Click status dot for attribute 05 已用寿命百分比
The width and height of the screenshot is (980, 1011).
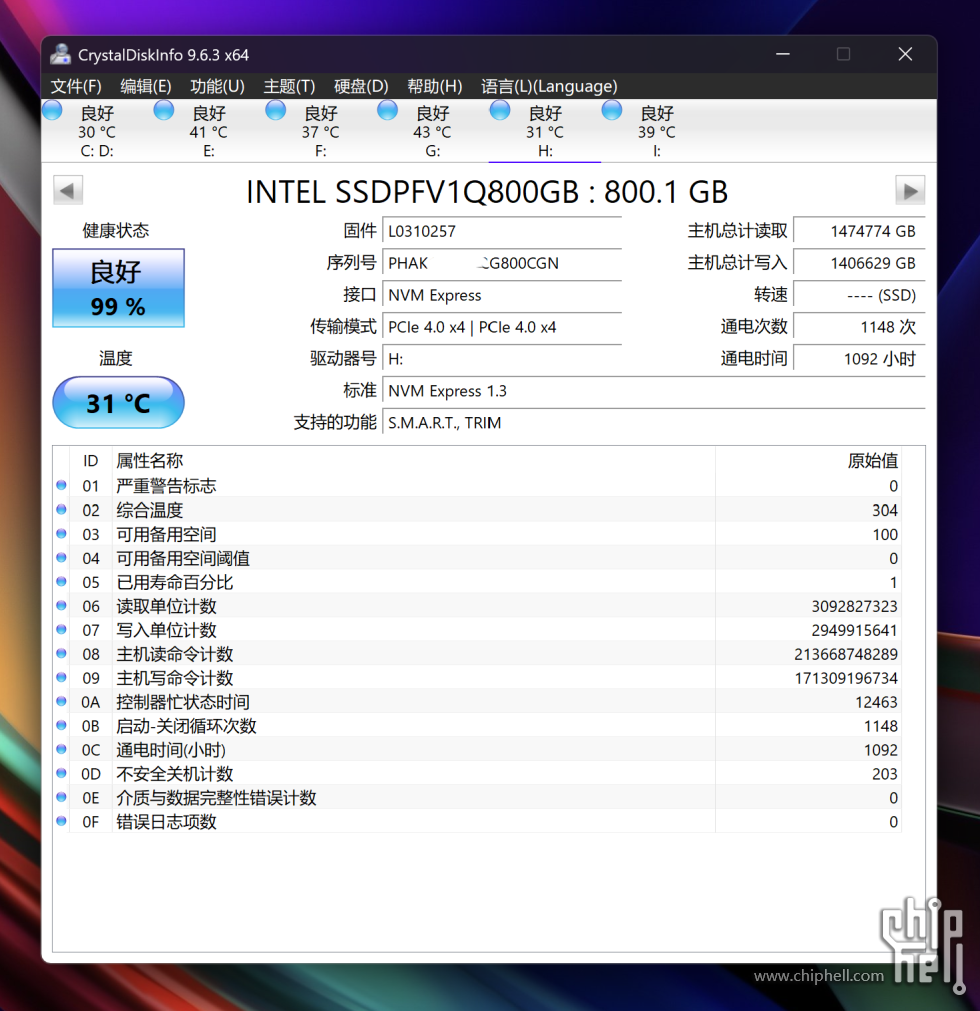click(61, 581)
